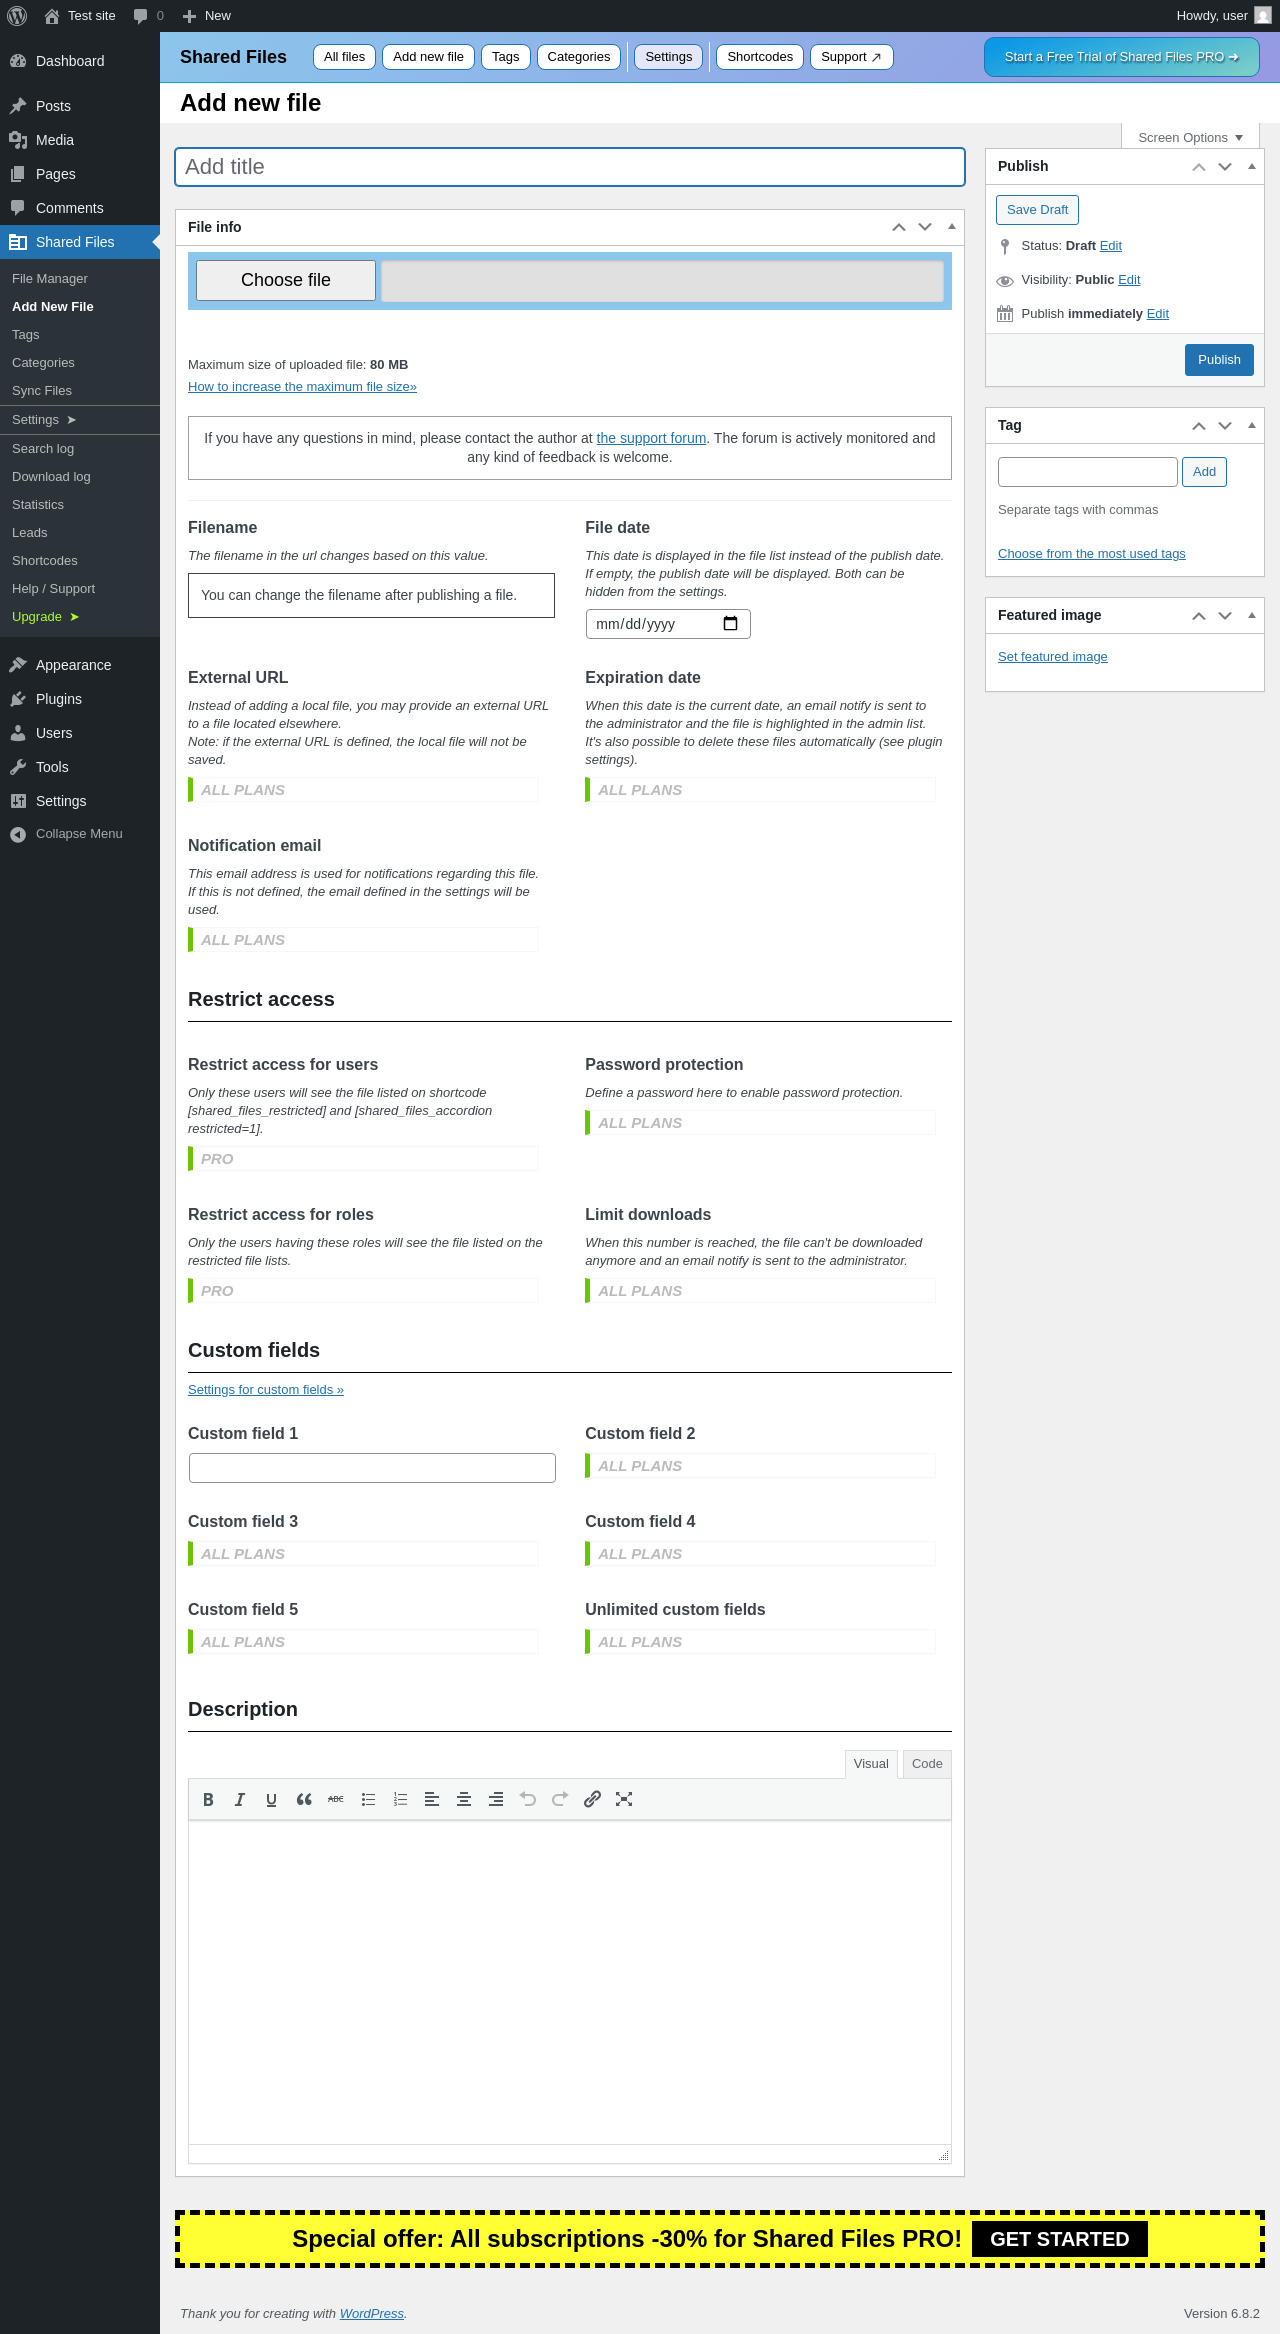Apply italic formatting in Description editor
1280x2334 pixels.
(240, 1799)
